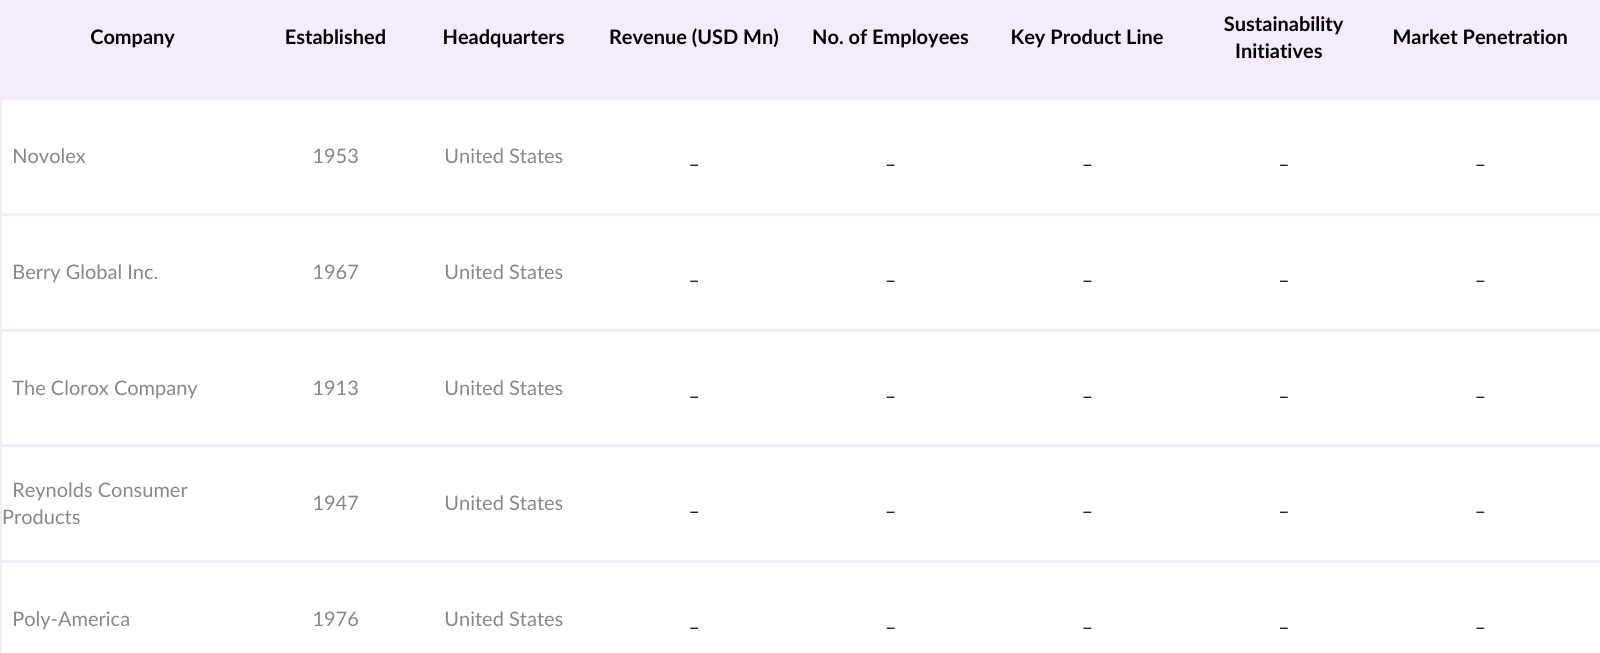1600x653 pixels.
Task: Click the Poly-America company name
Action: [71, 620]
